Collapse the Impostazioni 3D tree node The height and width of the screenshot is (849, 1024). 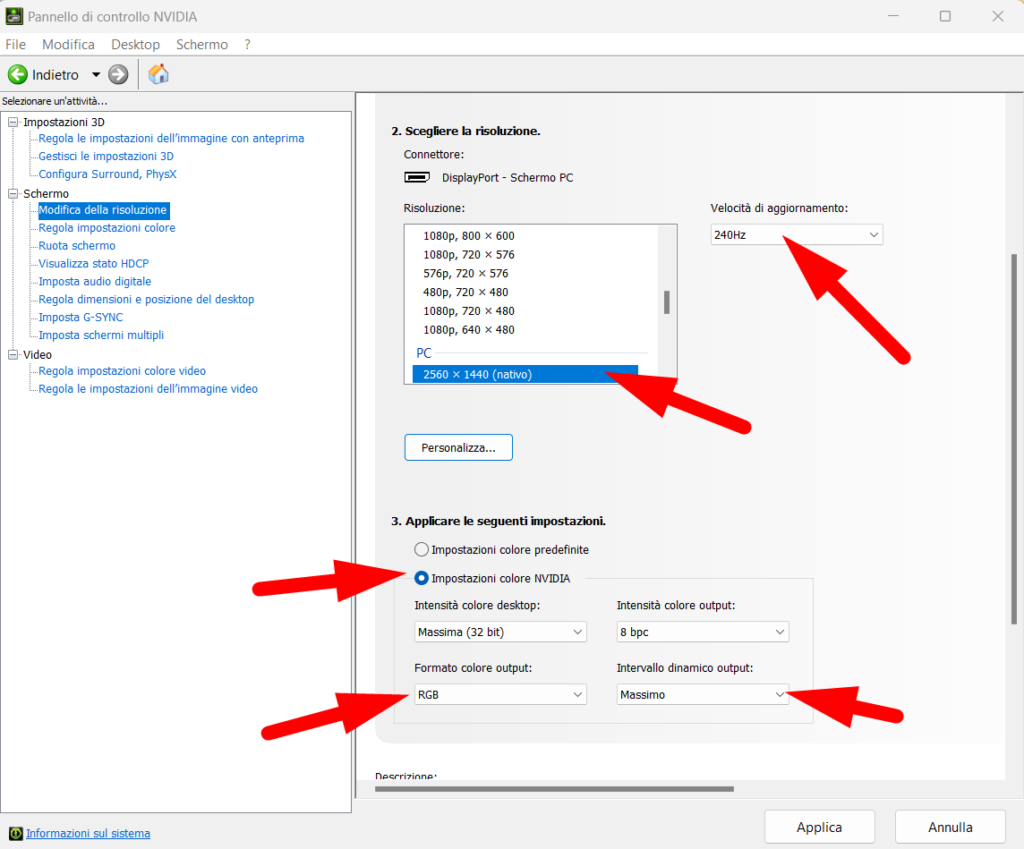(13, 122)
